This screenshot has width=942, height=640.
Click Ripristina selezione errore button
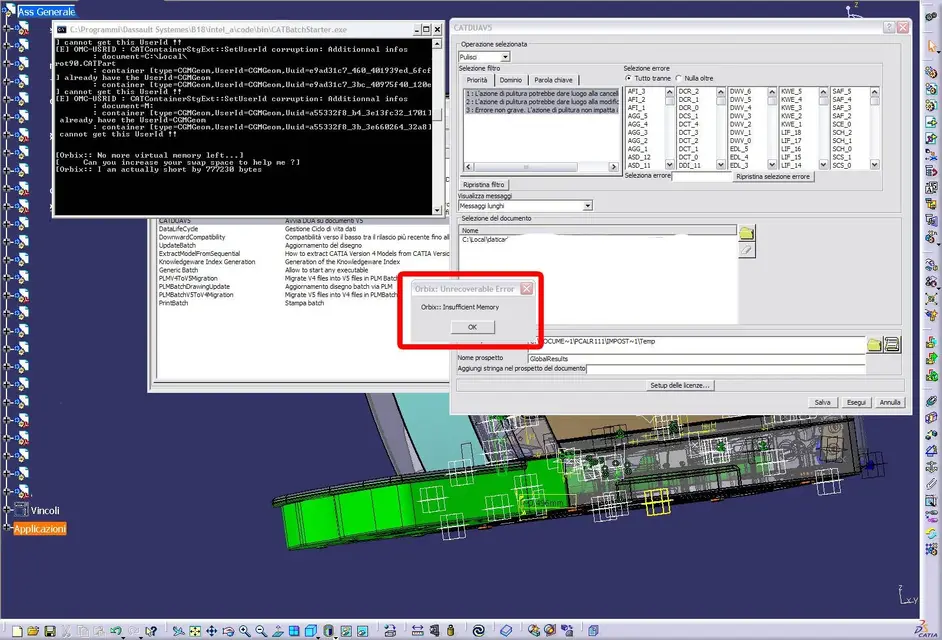point(773,177)
